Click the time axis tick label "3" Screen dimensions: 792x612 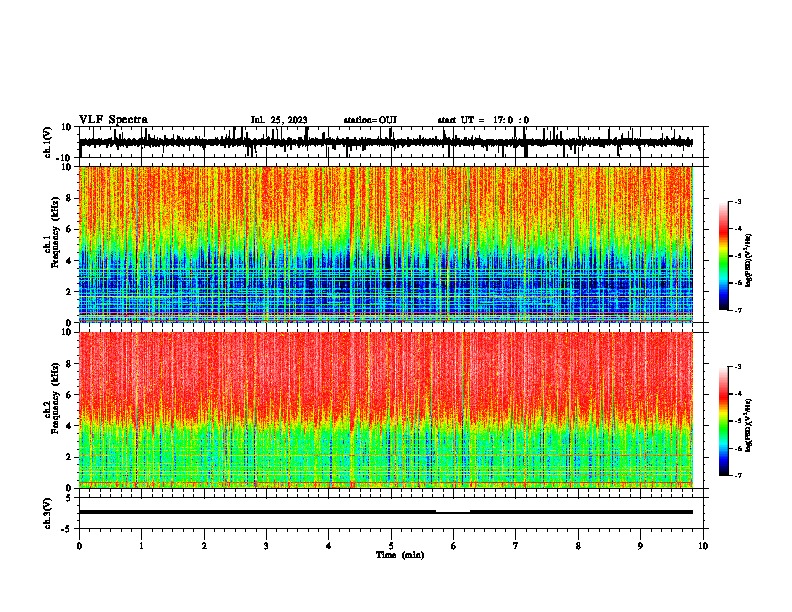[x=266, y=546]
